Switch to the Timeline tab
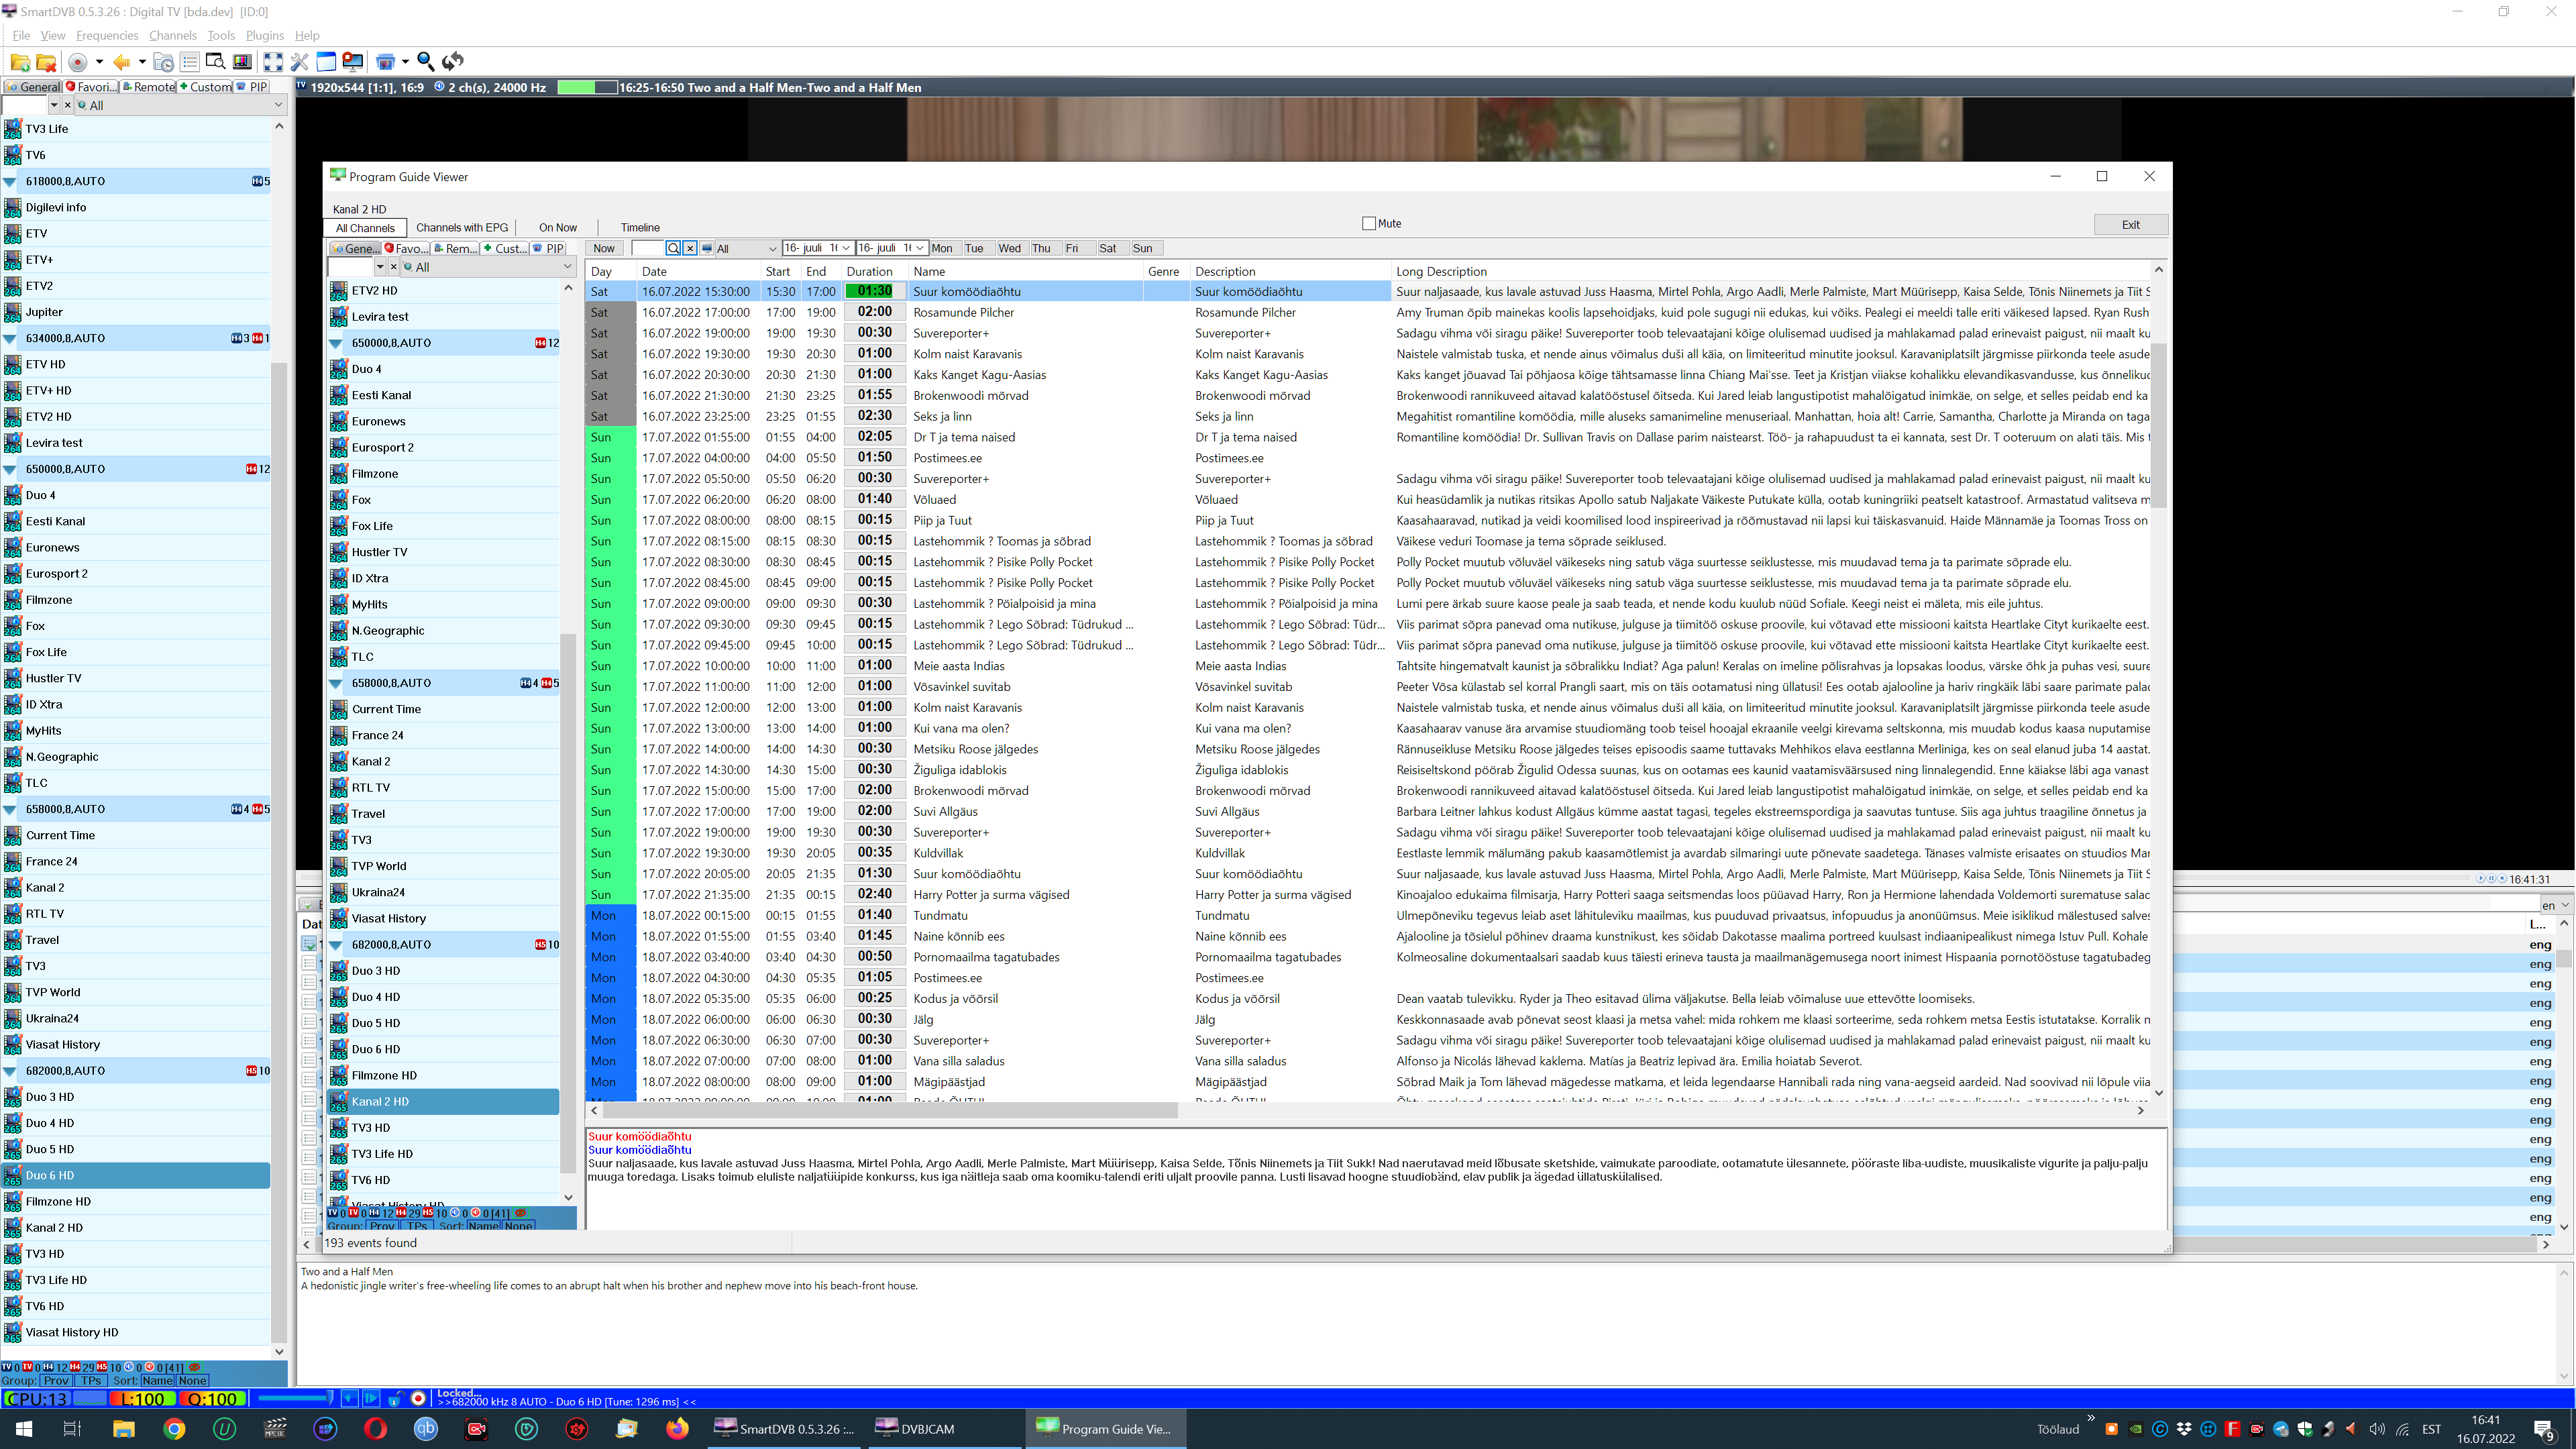The width and height of the screenshot is (2576, 1449). pyautogui.click(x=640, y=228)
